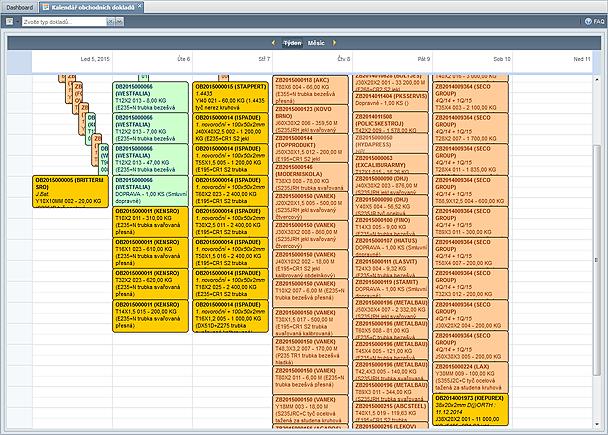Open VANEK event Y18MM 003 - 18,00 M
Image resolution: width=608 pixels, height=435 pixels.
click(311, 409)
